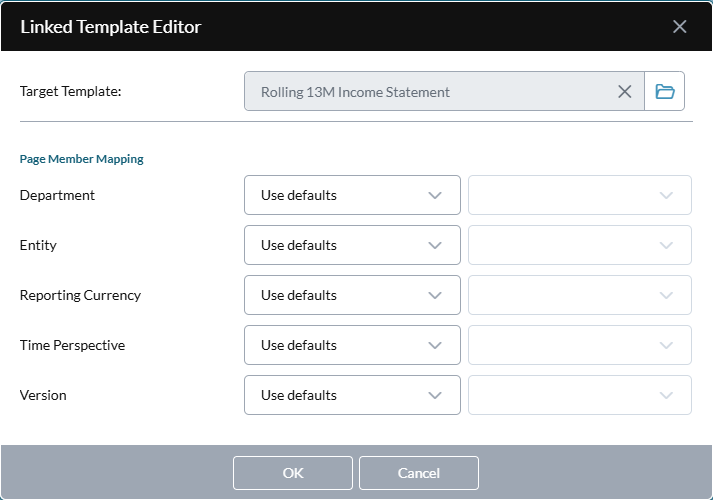
Task: Open the empty Time Perspective member dropdown
Action: 580,345
